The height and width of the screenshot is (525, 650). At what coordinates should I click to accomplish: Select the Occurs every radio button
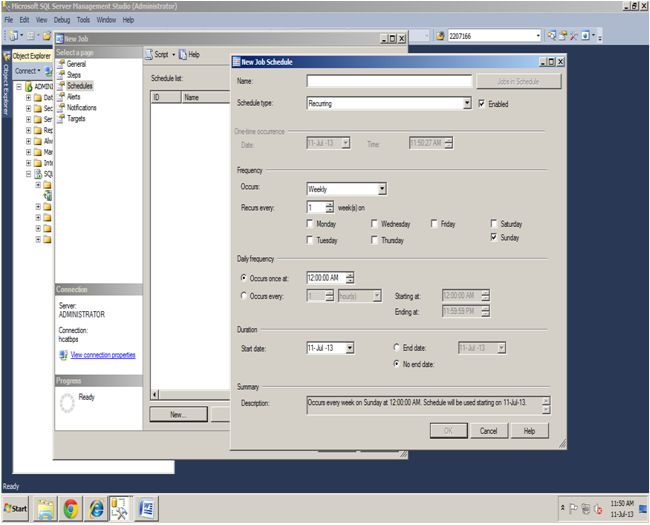244,296
